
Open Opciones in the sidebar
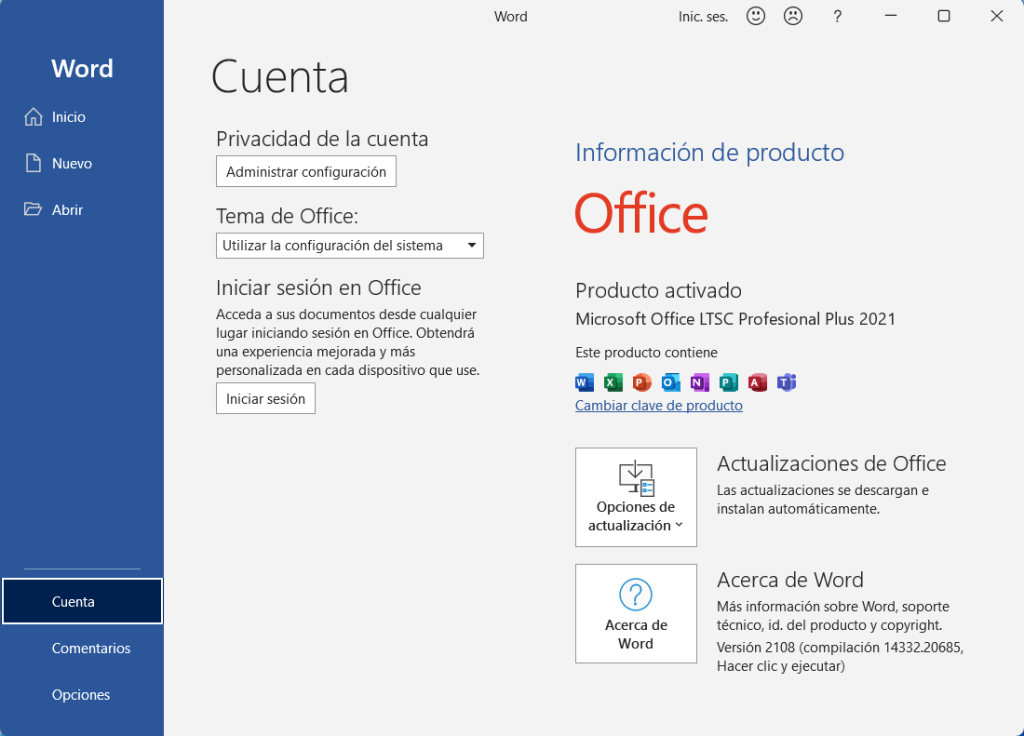point(81,695)
